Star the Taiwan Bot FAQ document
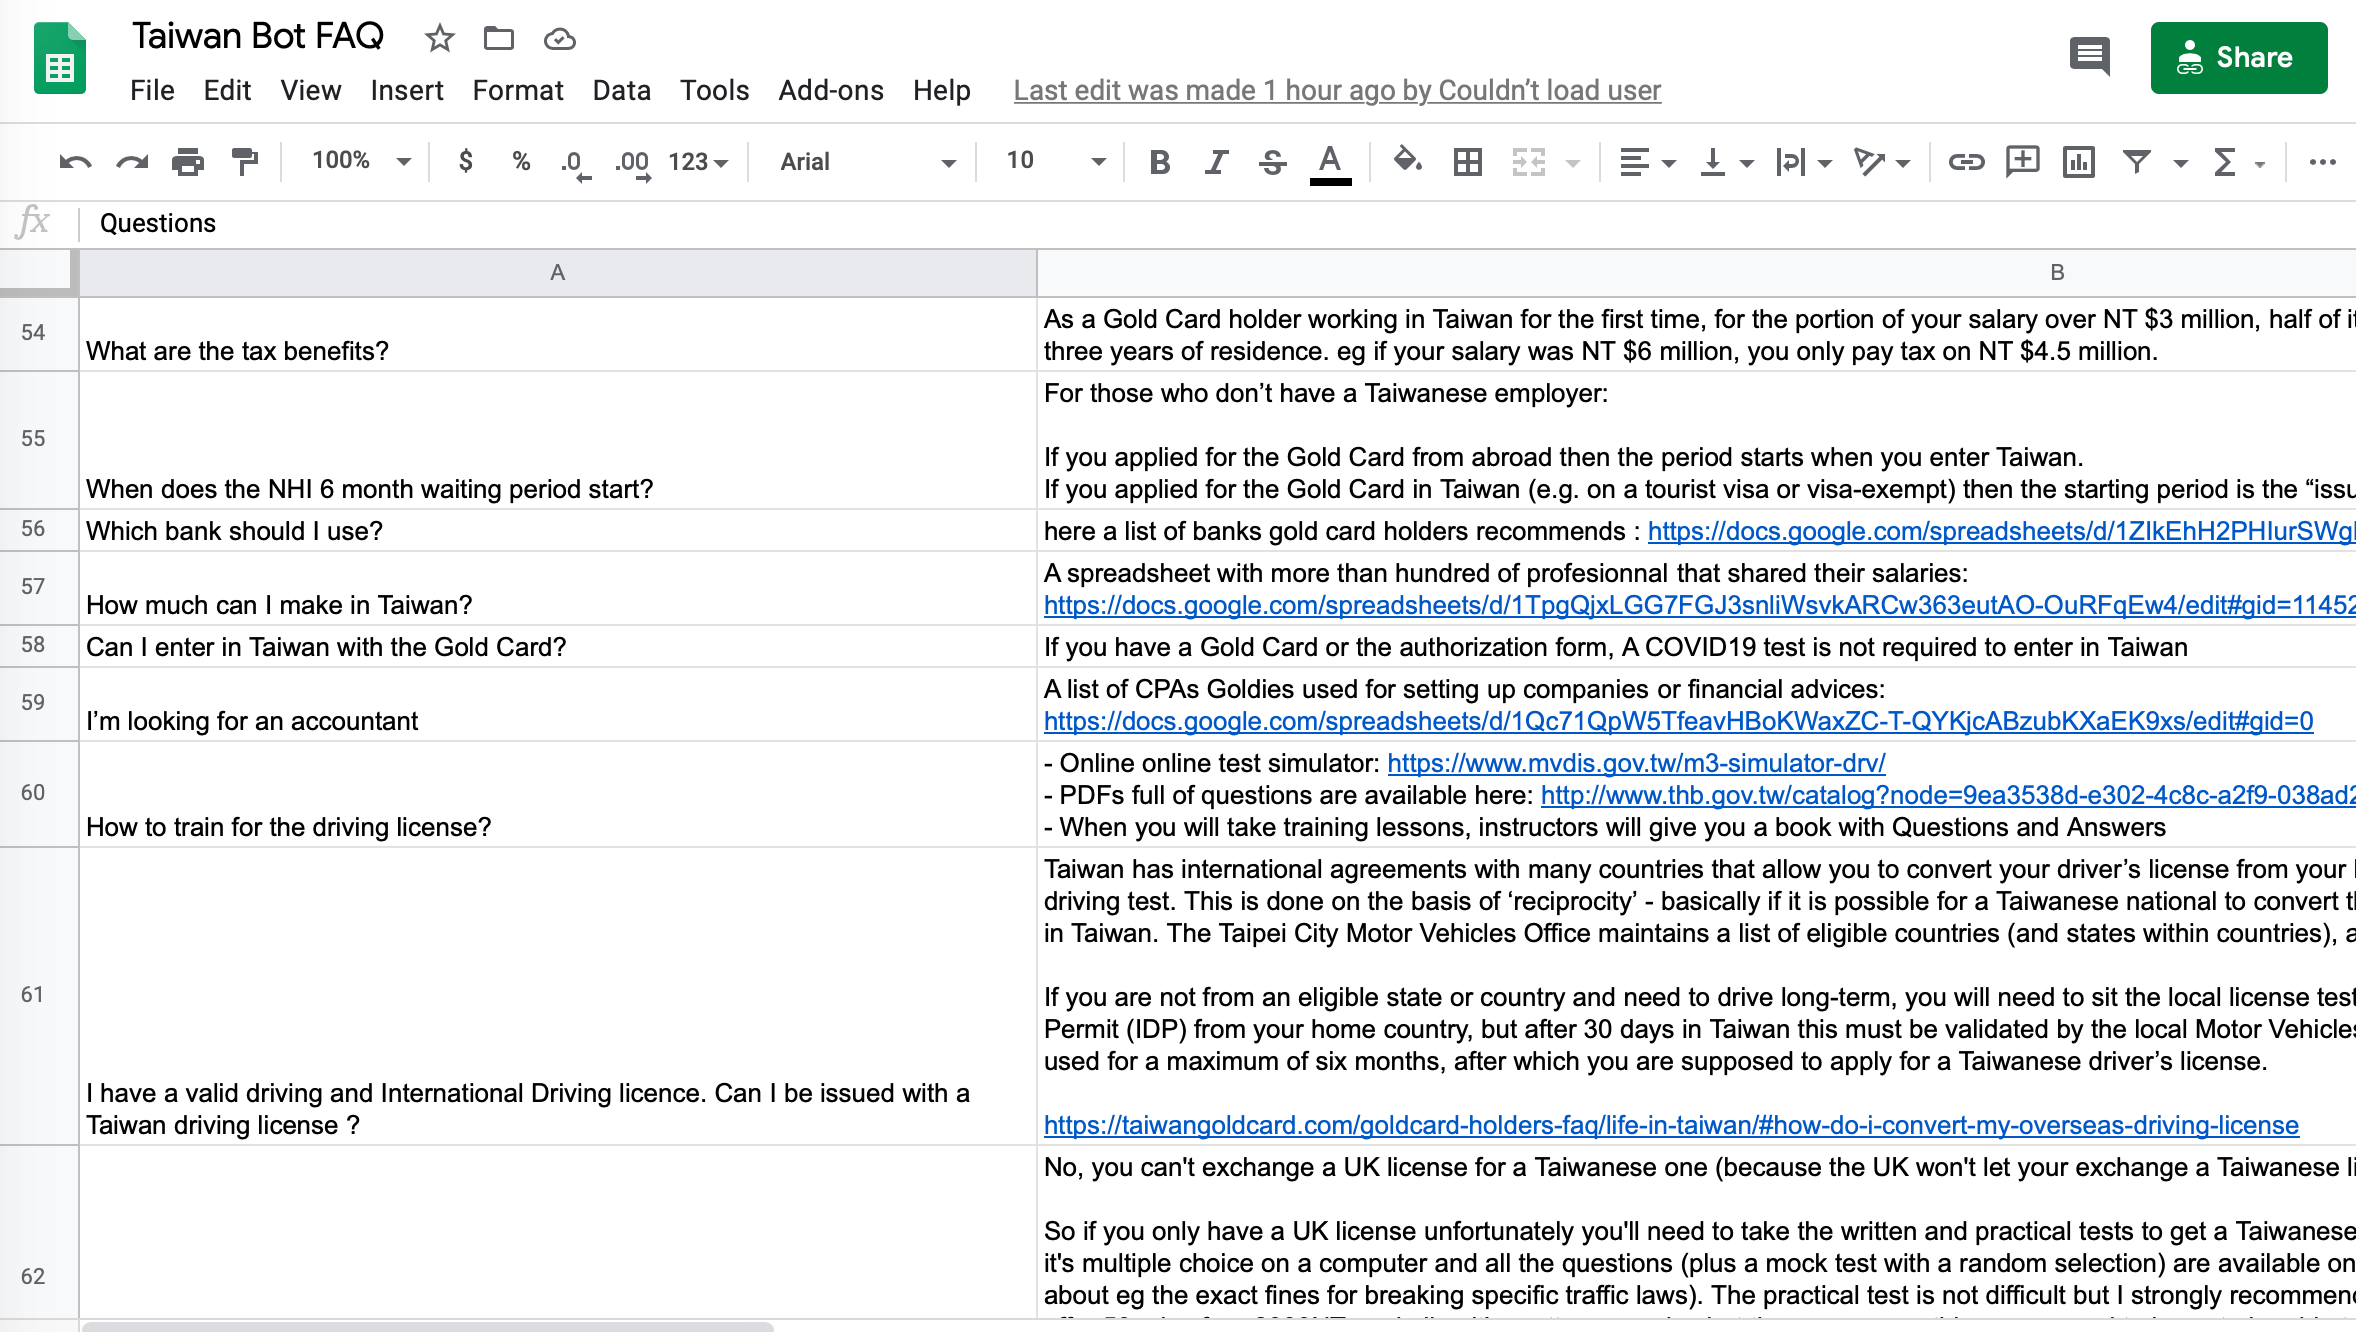2356x1332 pixels. click(x=439, y=39)
